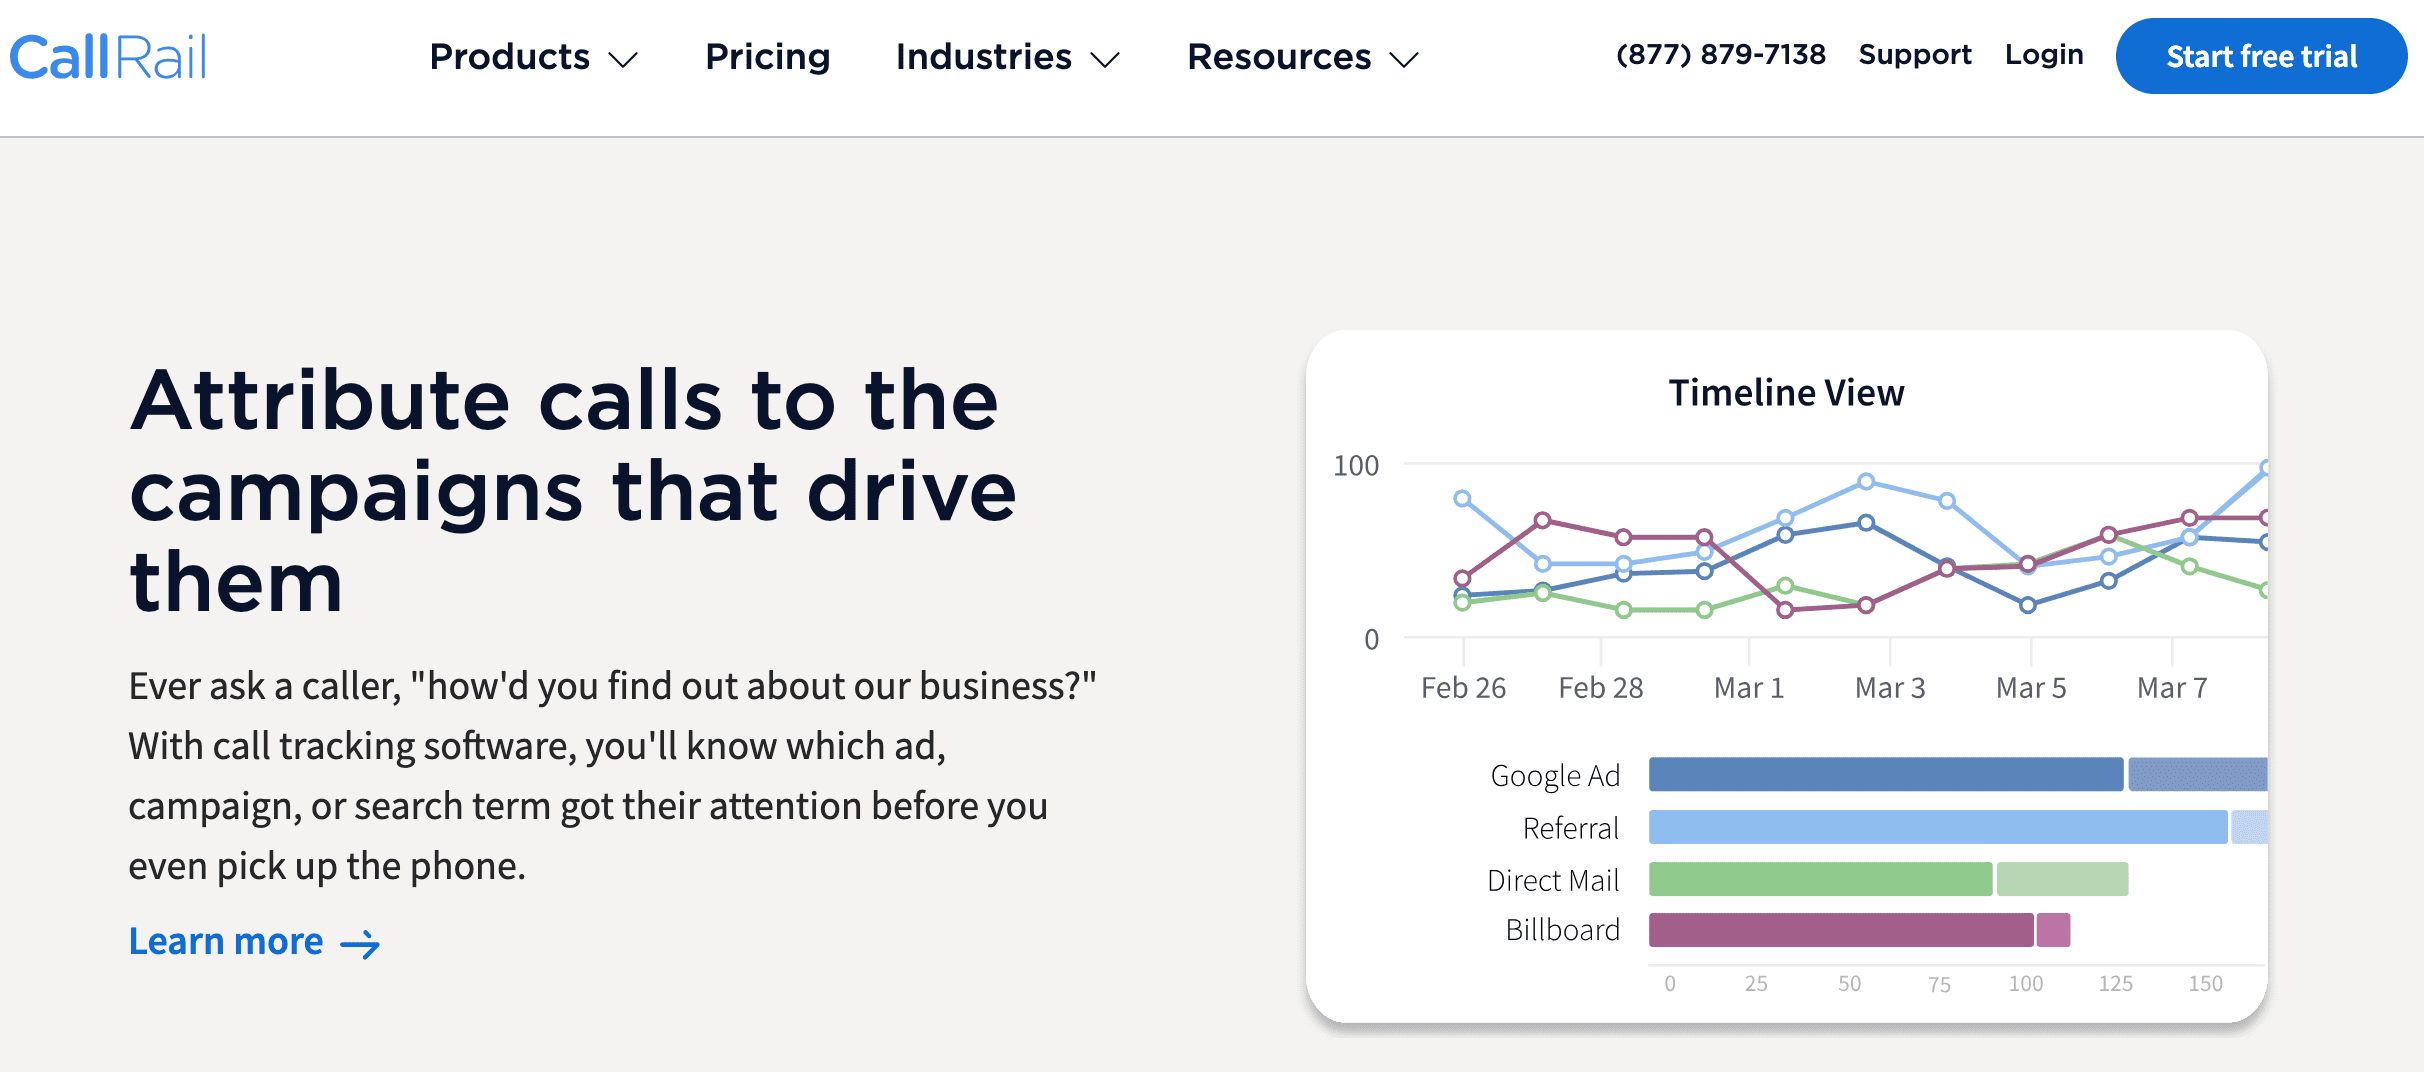Screen dimensions: 2424x1072
Task: Click the Login link
Action: click(x=2044, y=54)
